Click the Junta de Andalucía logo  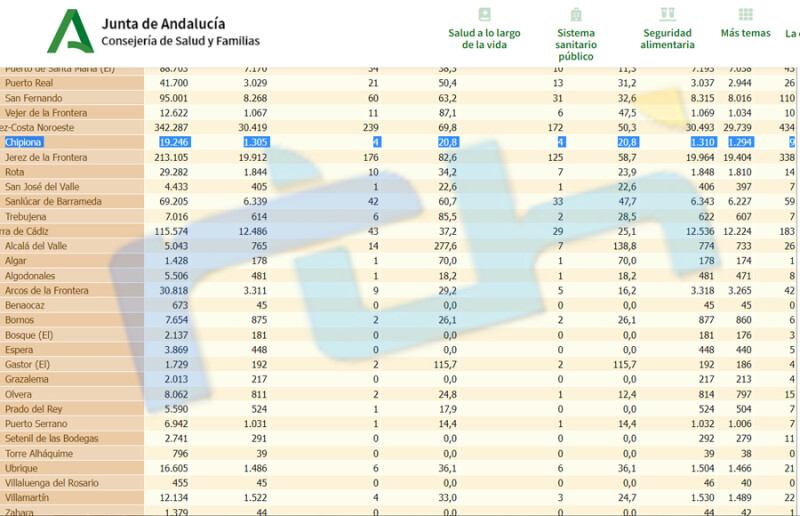click(70, 31)
